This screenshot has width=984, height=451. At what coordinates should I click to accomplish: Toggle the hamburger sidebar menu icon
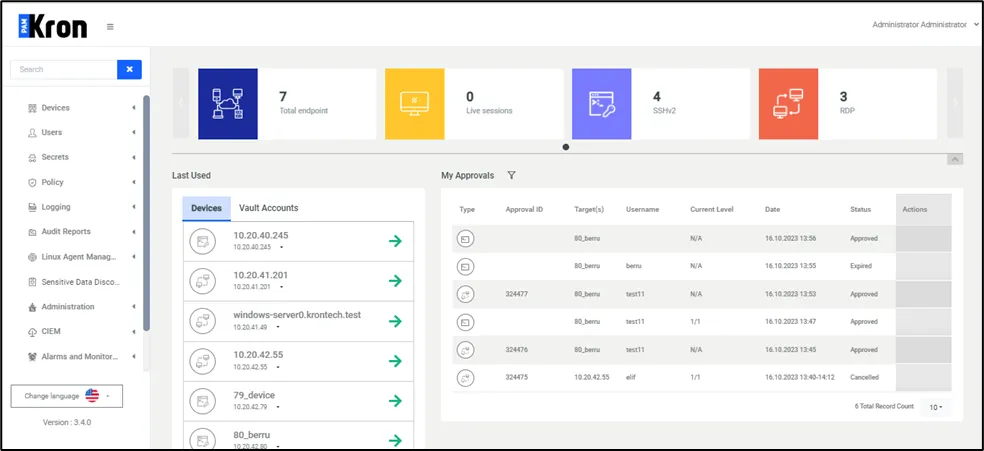[110, 27]
